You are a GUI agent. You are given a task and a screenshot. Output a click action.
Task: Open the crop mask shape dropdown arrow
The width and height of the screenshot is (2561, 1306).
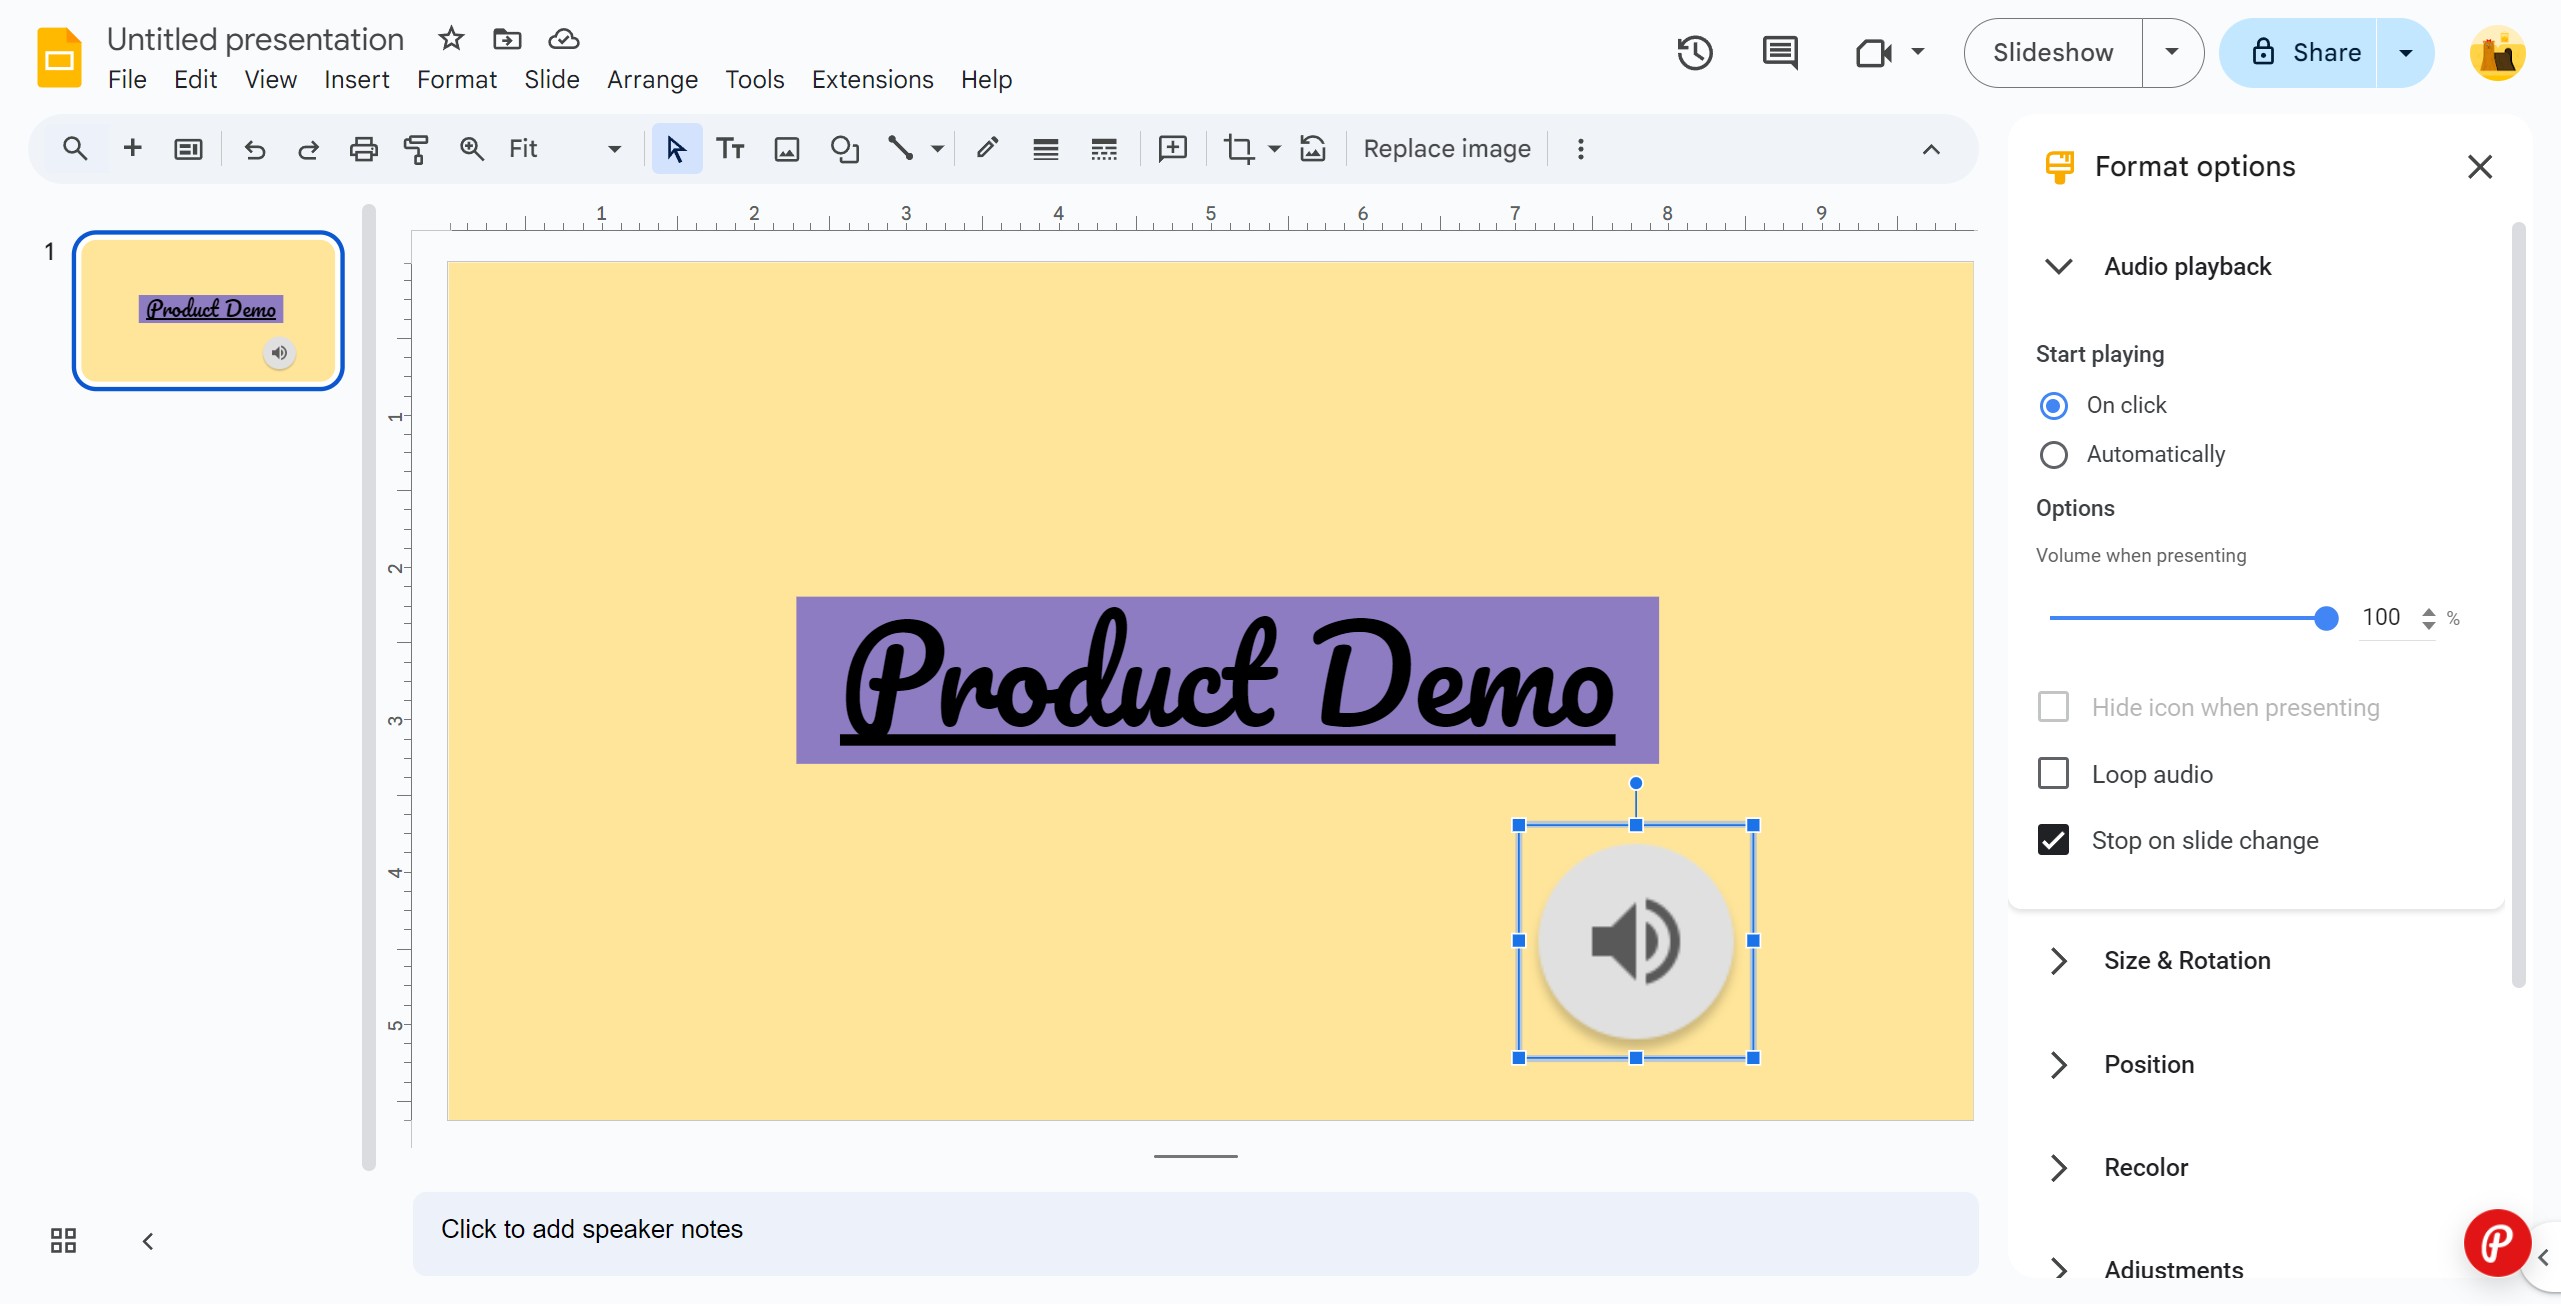click(1274, 149)
